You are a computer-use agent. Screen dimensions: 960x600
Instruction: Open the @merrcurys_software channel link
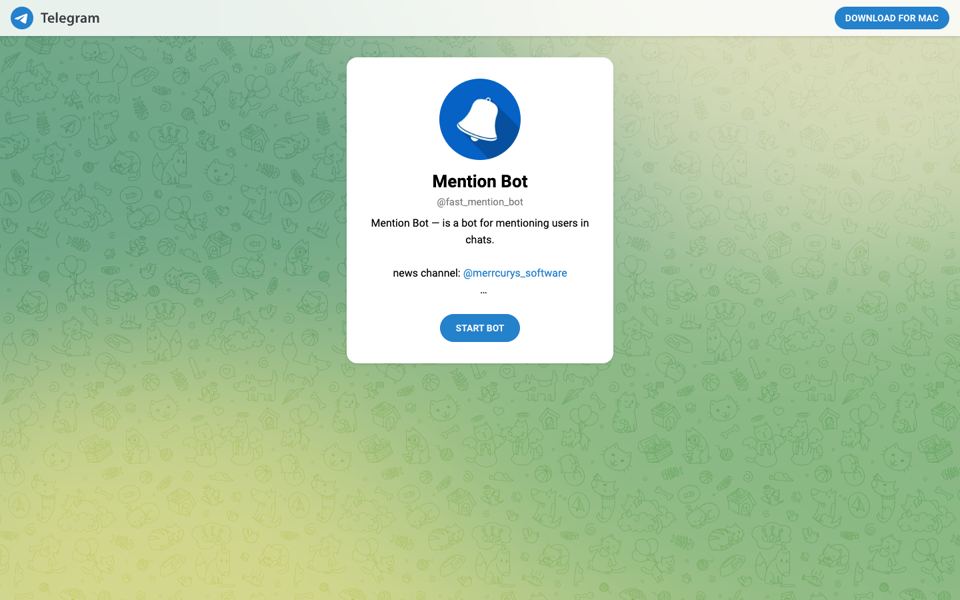click(515, 273)
